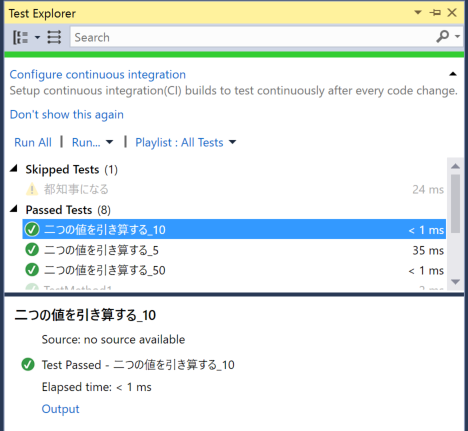Screen dimensions: 468x431
Task: Select test 二つの値を引き算する_10 row
Action: point(234,229)
